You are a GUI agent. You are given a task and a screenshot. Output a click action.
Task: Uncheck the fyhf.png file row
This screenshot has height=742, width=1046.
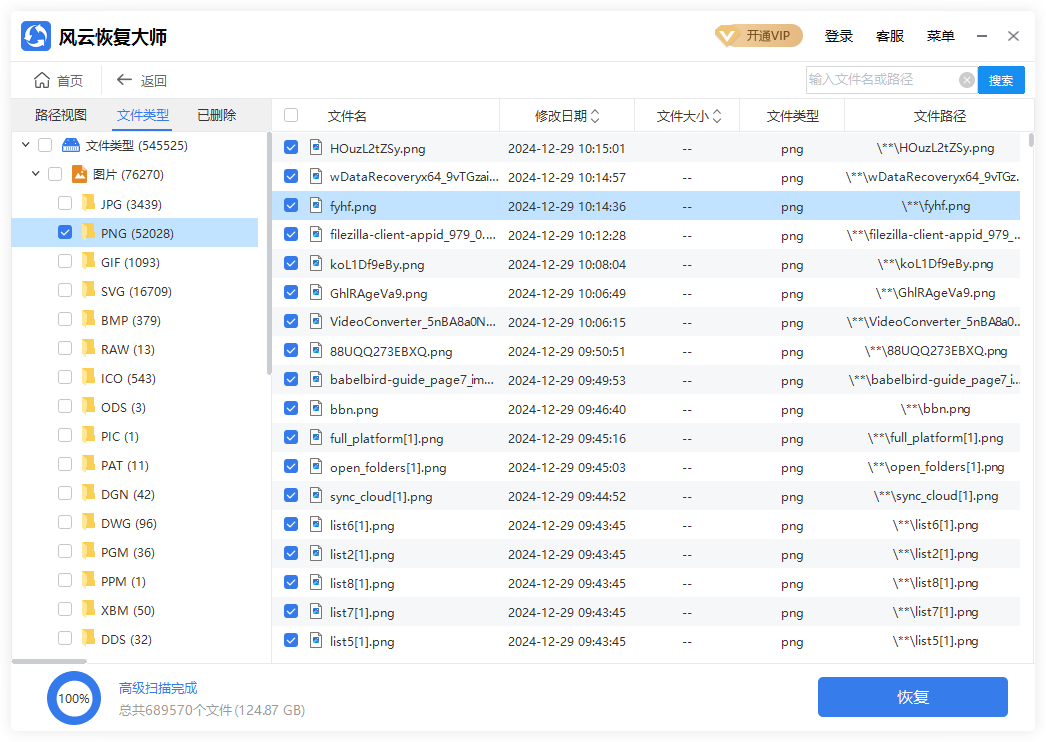click(290, 204)
